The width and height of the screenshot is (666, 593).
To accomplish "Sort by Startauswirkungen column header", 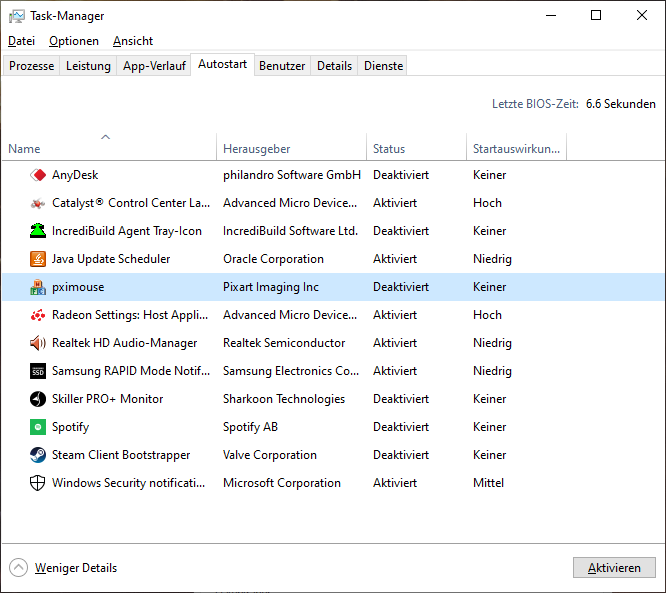I will 516,146.
